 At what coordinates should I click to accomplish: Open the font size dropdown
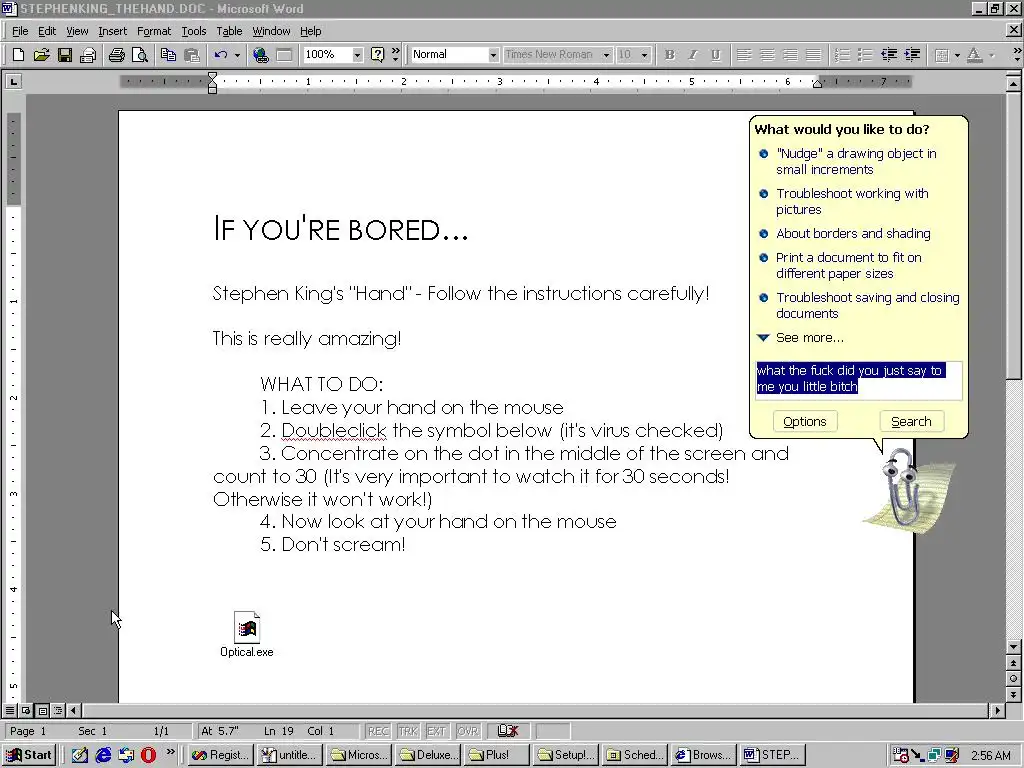pos(645,55)
